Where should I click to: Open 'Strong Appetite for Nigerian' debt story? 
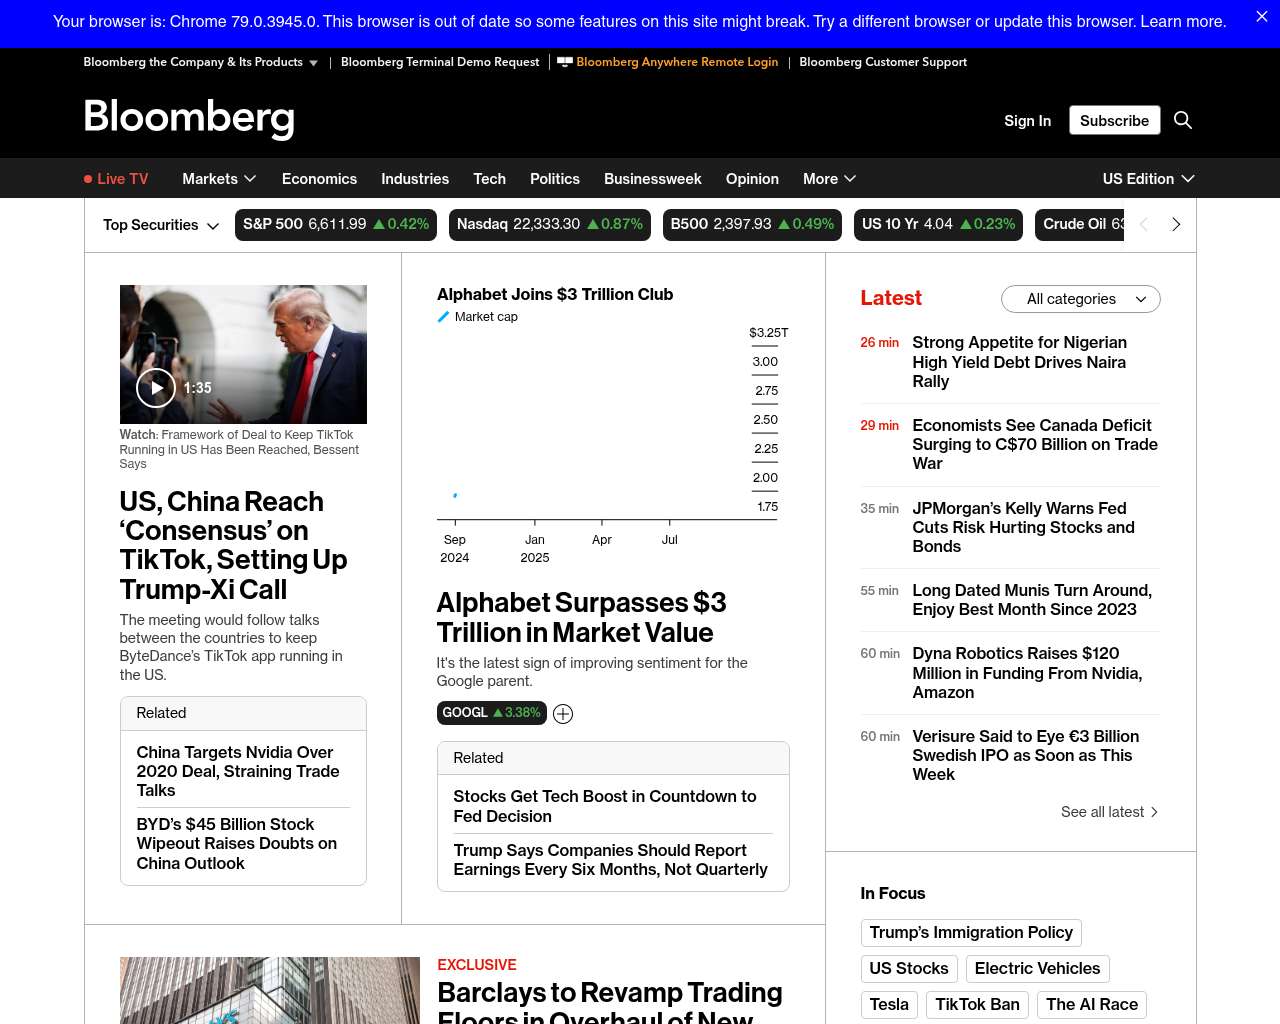tap(1020, 362)
